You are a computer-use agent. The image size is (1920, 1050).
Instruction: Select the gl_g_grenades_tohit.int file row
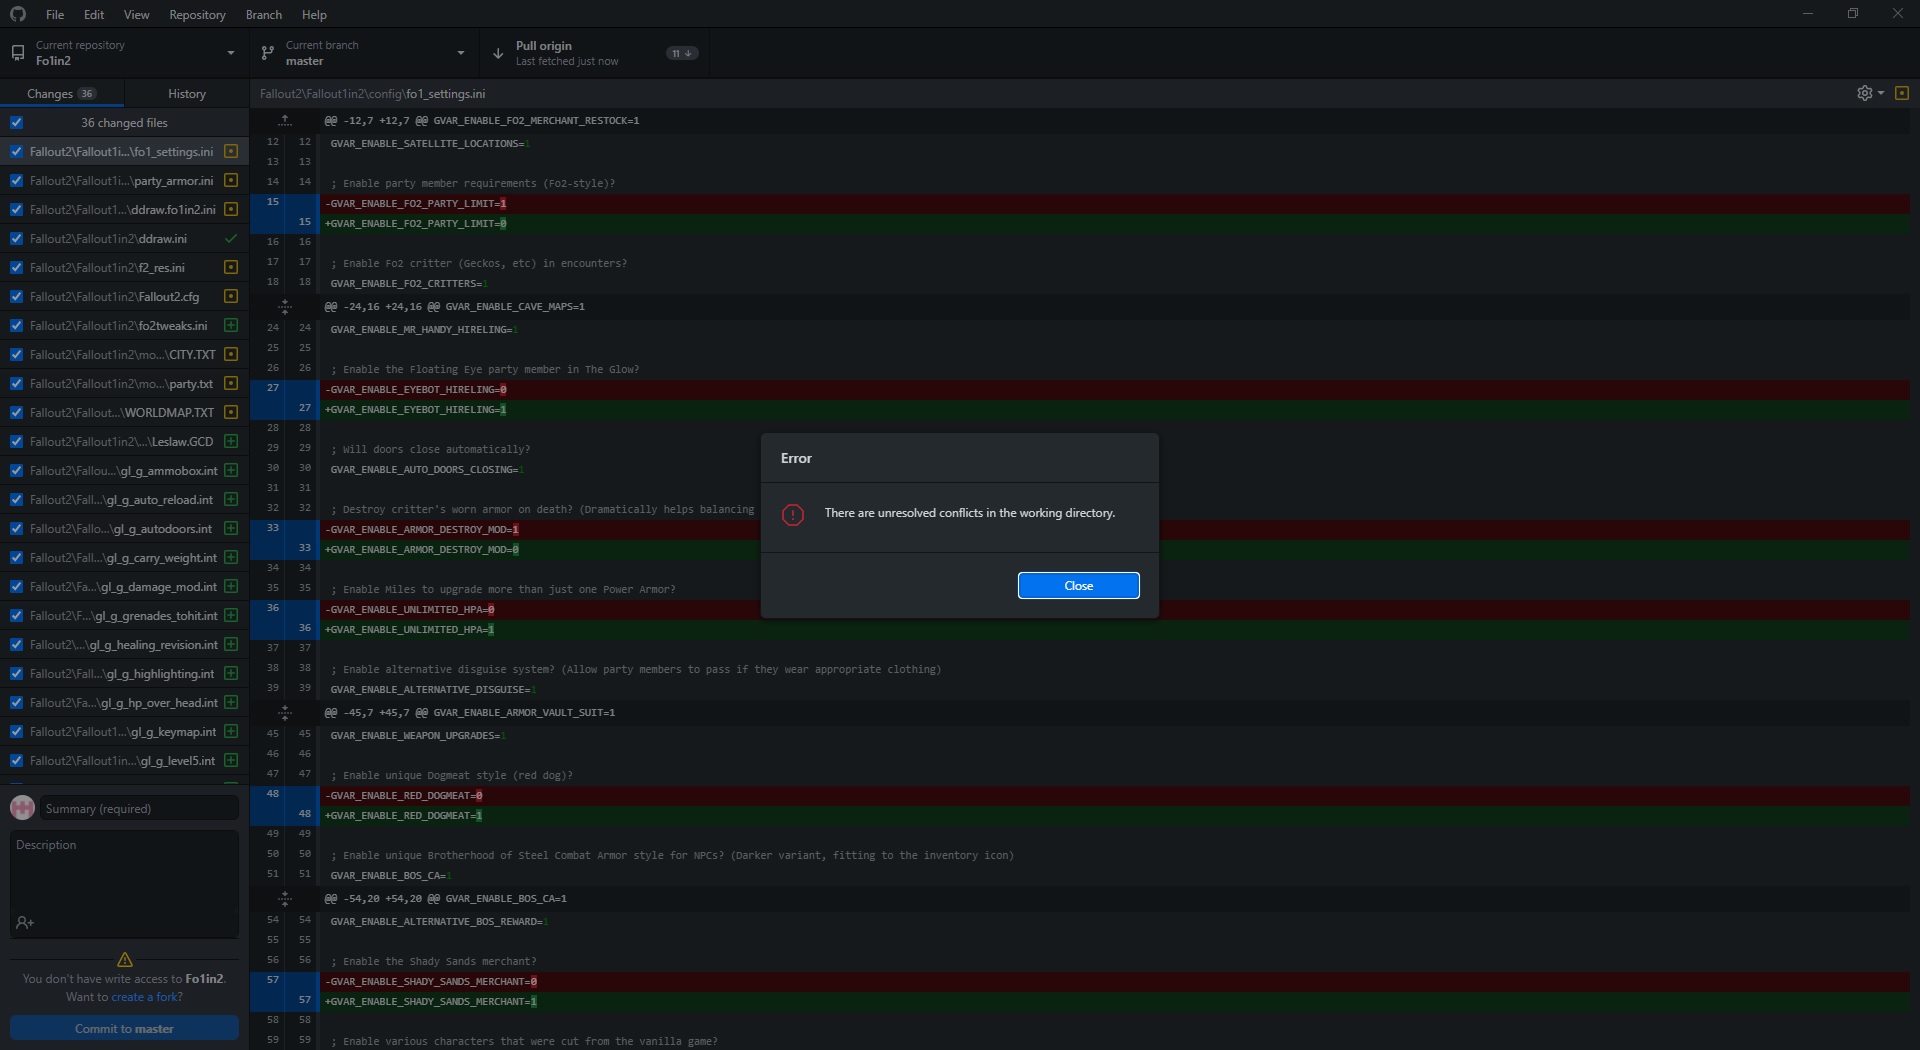tap(124, 615)
